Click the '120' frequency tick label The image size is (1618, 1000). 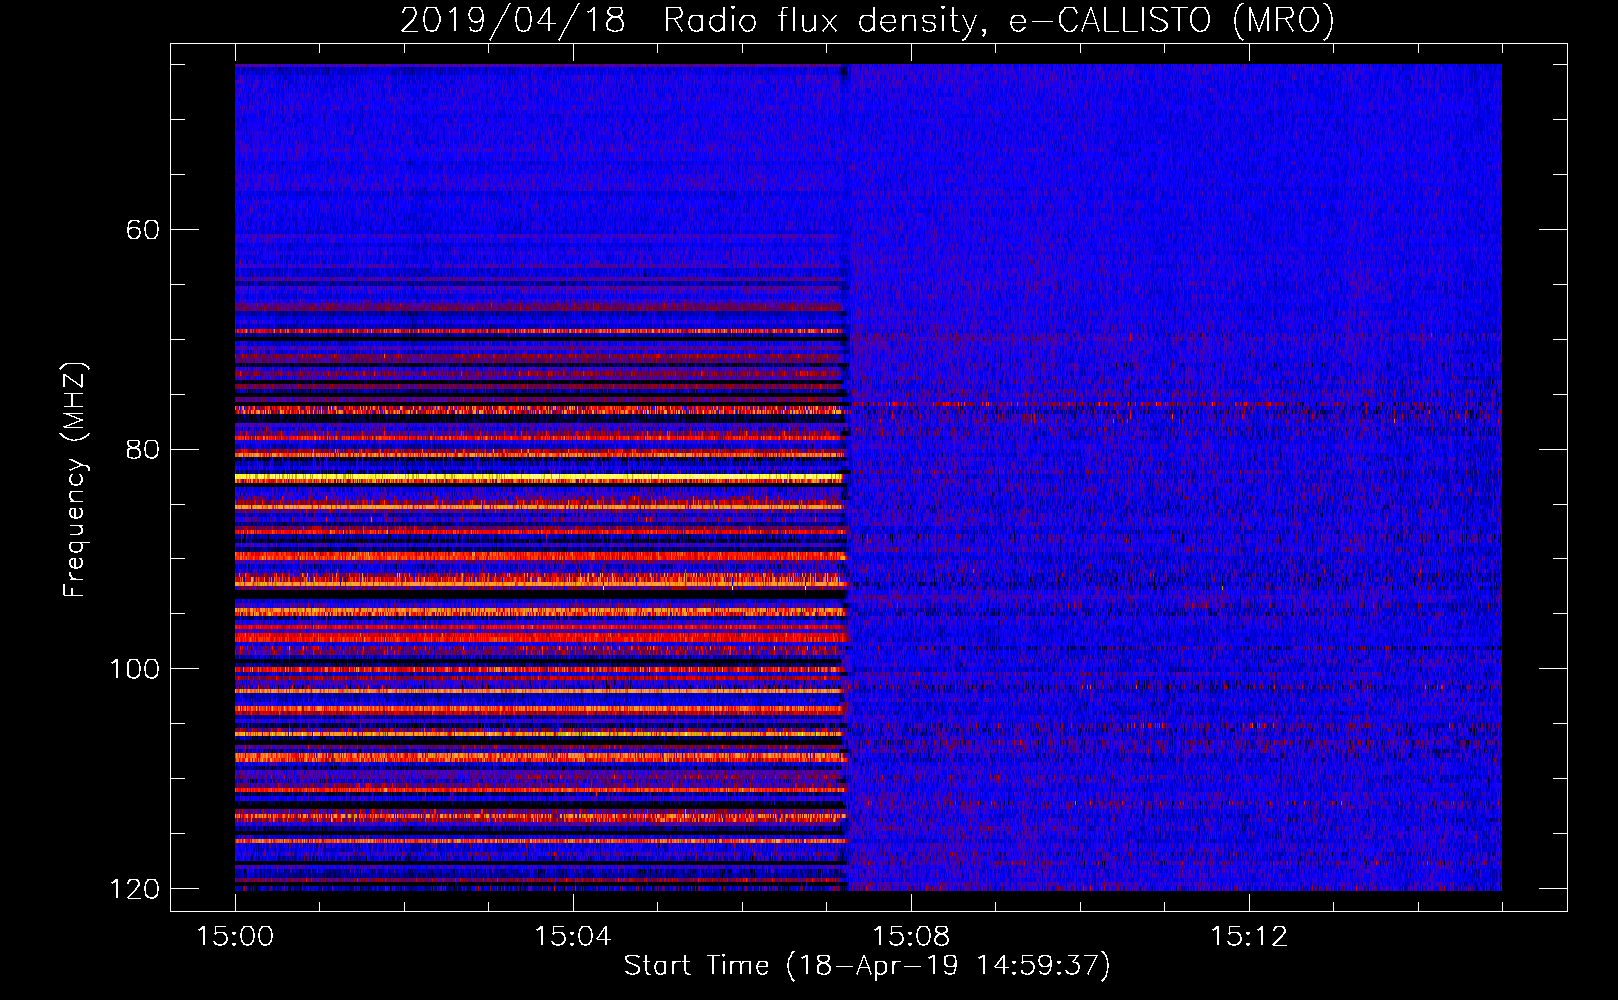pyautogui.click(x=134, y=889)
